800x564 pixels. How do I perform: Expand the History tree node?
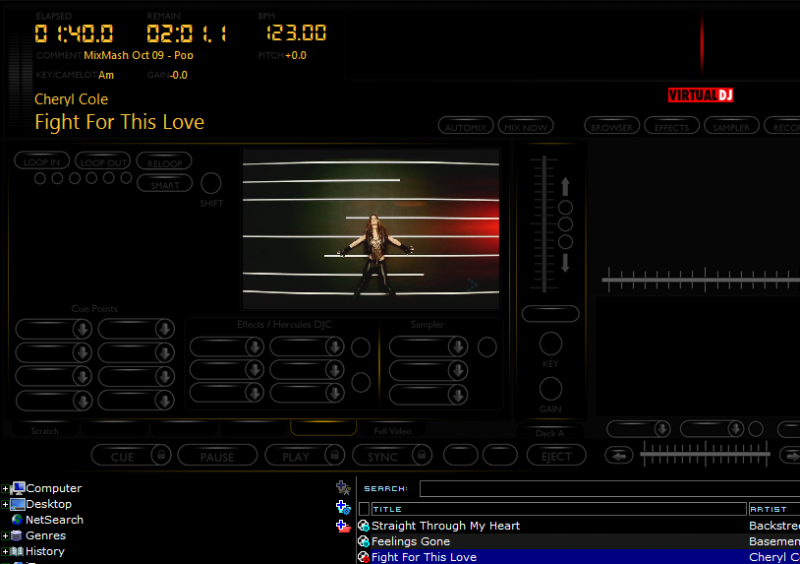pos(5,552)
